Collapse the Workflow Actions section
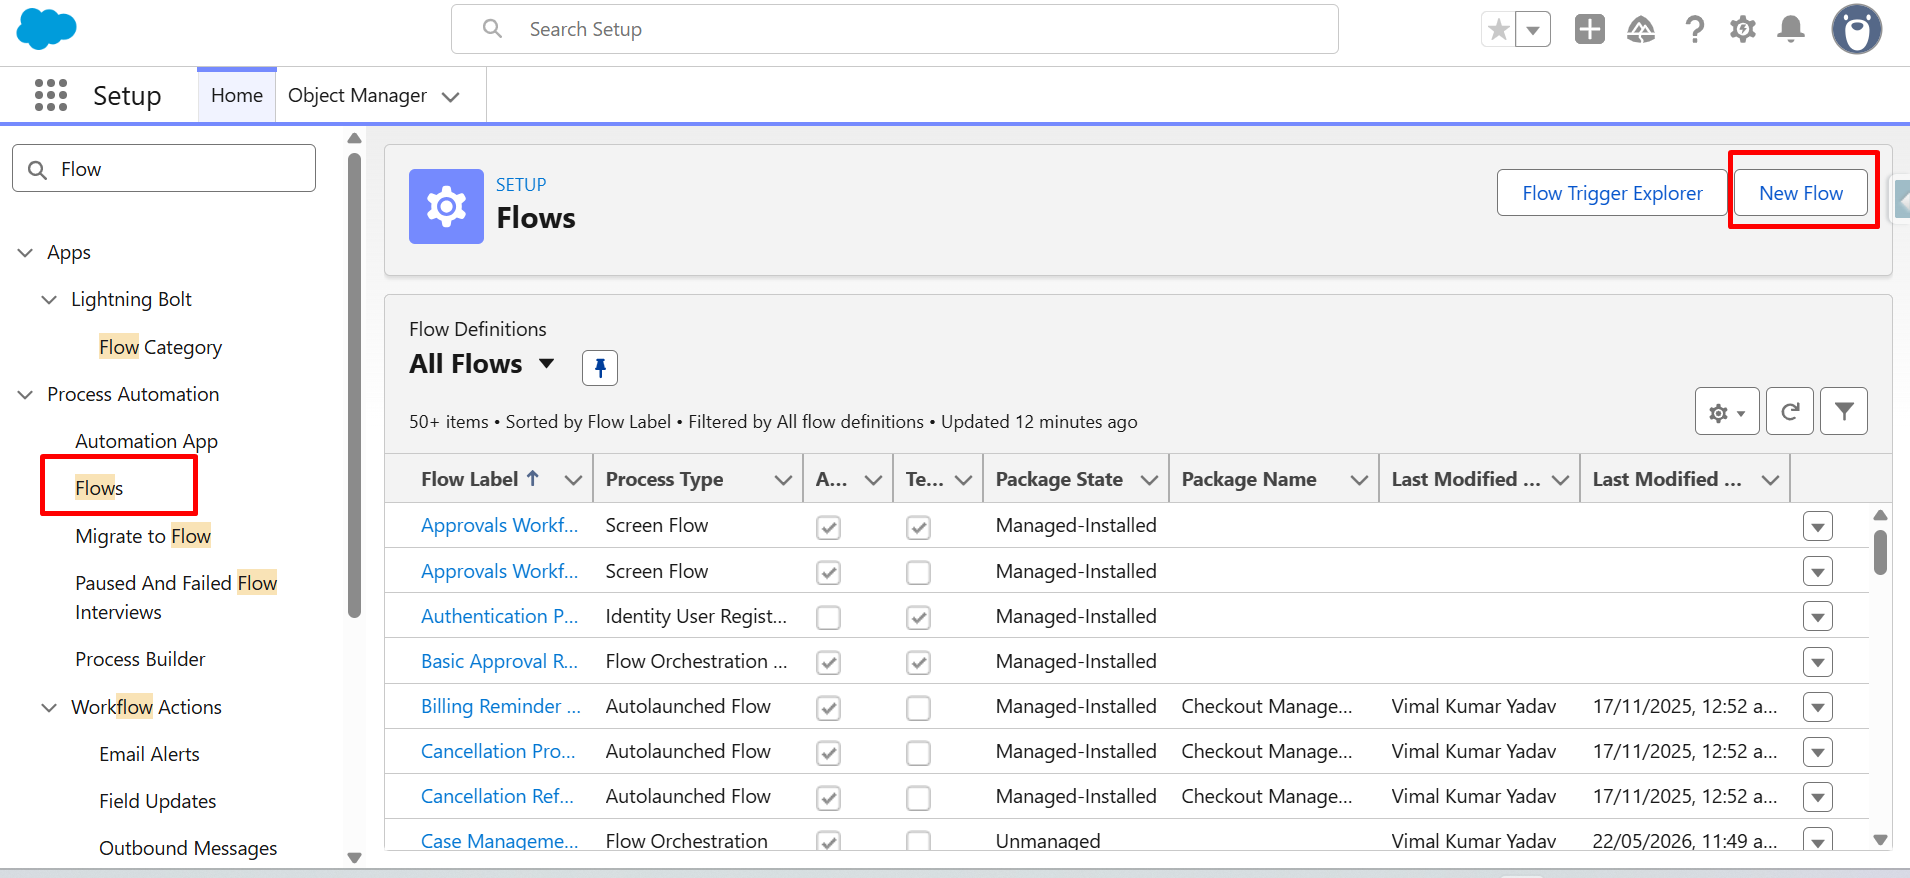The height and width of the screenshot is (878, 1910). [x=49, y=708]
